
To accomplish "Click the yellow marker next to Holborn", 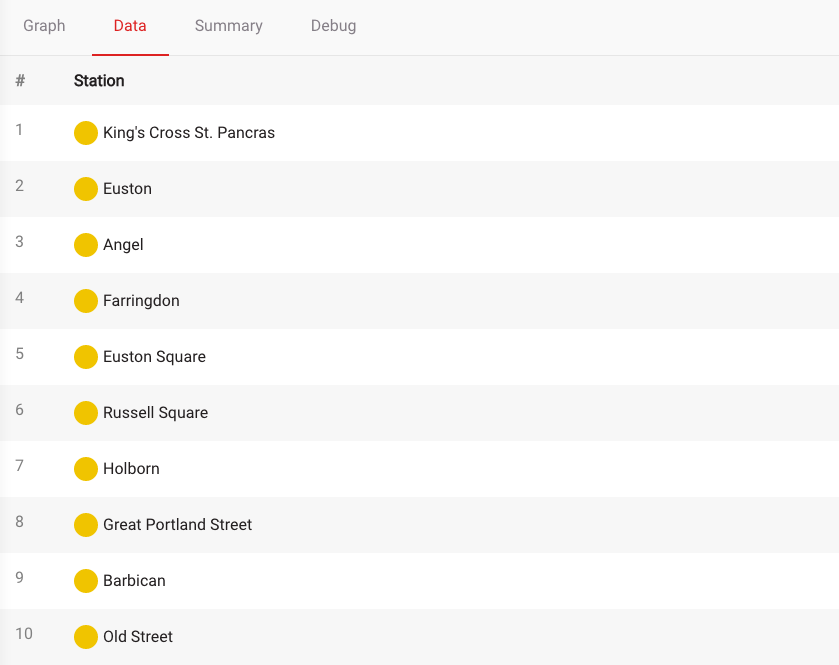I will coord(86,469).
